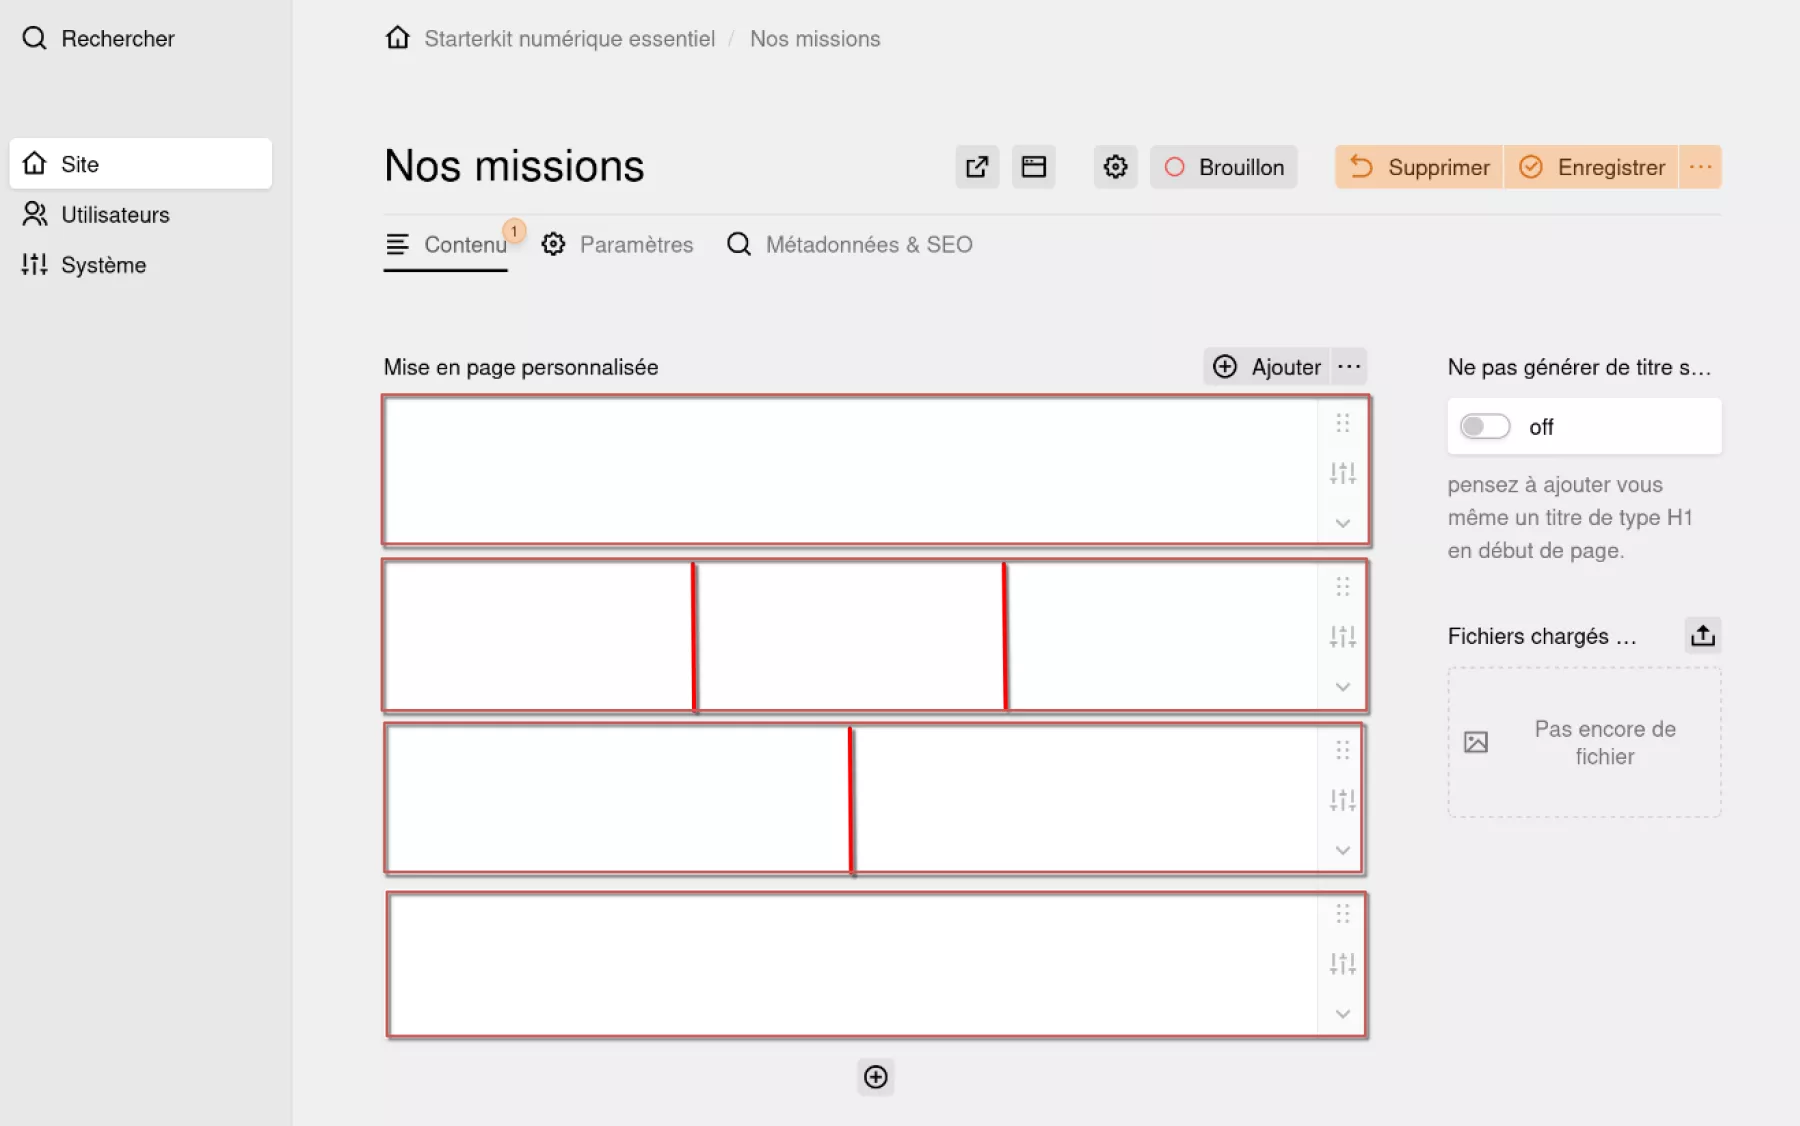Expand chevron of first layout row

(1343, 523)
